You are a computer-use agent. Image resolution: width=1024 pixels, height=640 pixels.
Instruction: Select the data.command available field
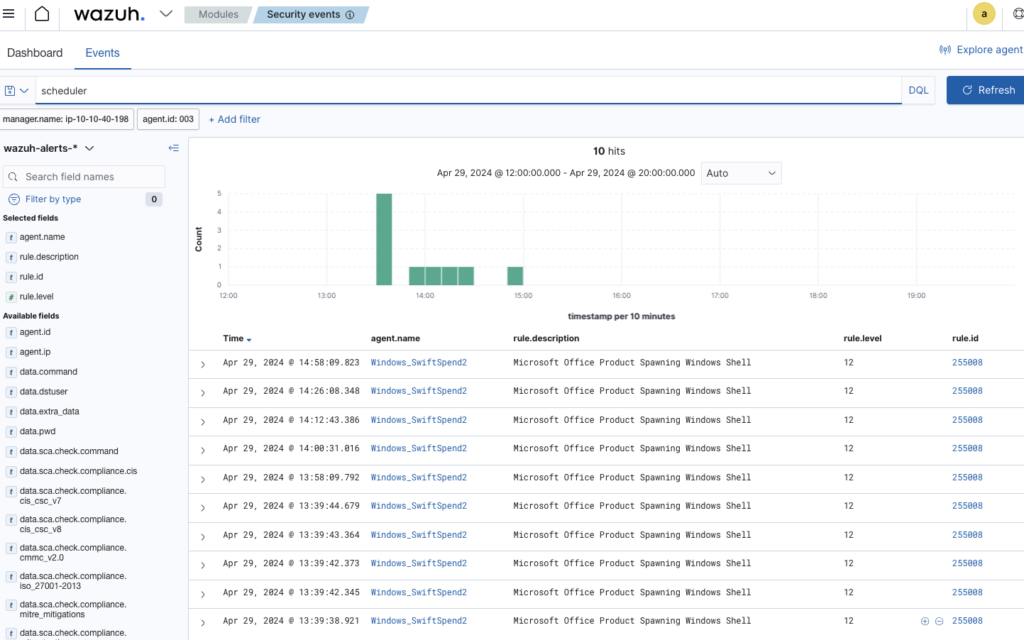(48, 372)
